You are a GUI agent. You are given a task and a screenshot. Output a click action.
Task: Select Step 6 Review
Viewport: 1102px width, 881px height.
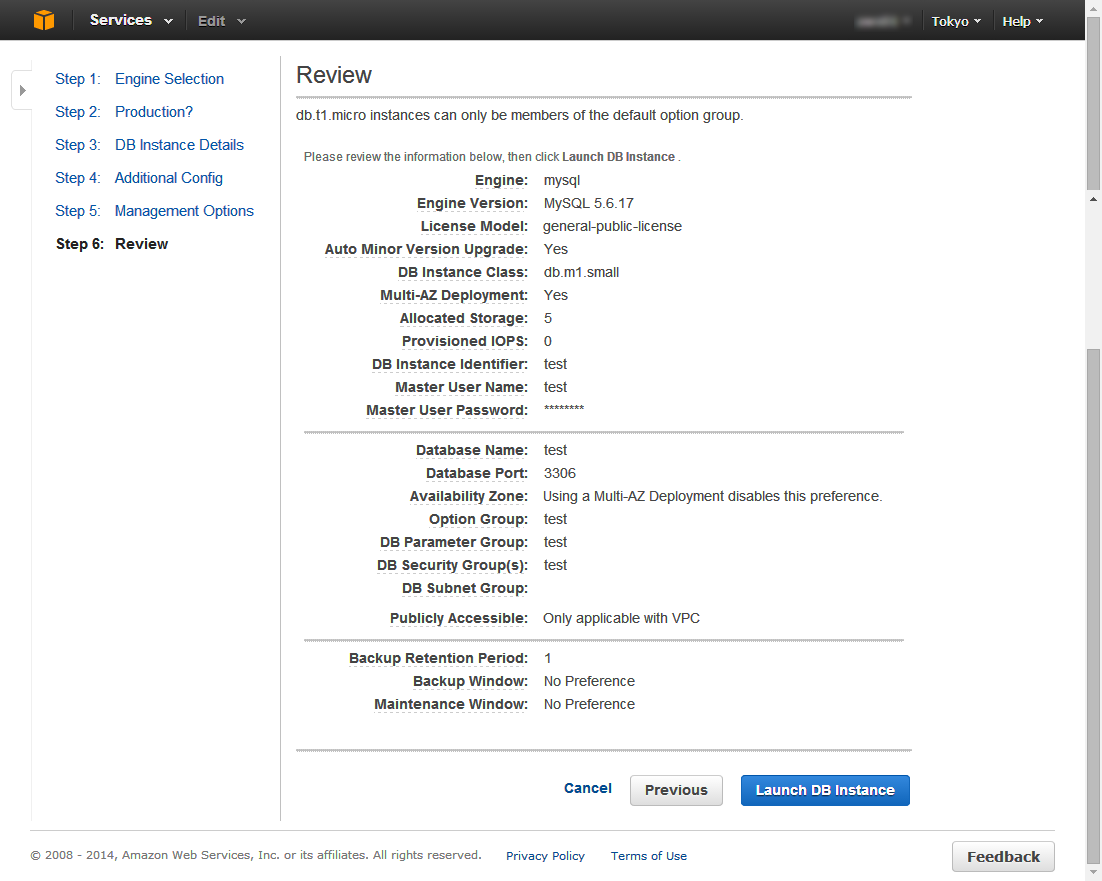112,244
